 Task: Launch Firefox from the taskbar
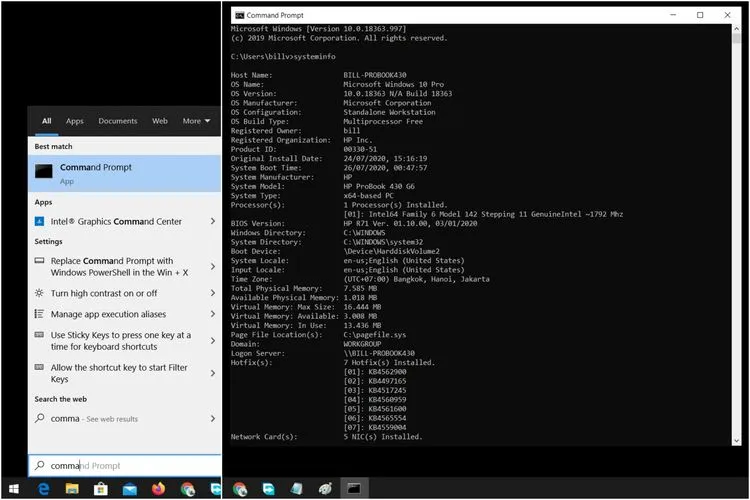click(158, 489)
